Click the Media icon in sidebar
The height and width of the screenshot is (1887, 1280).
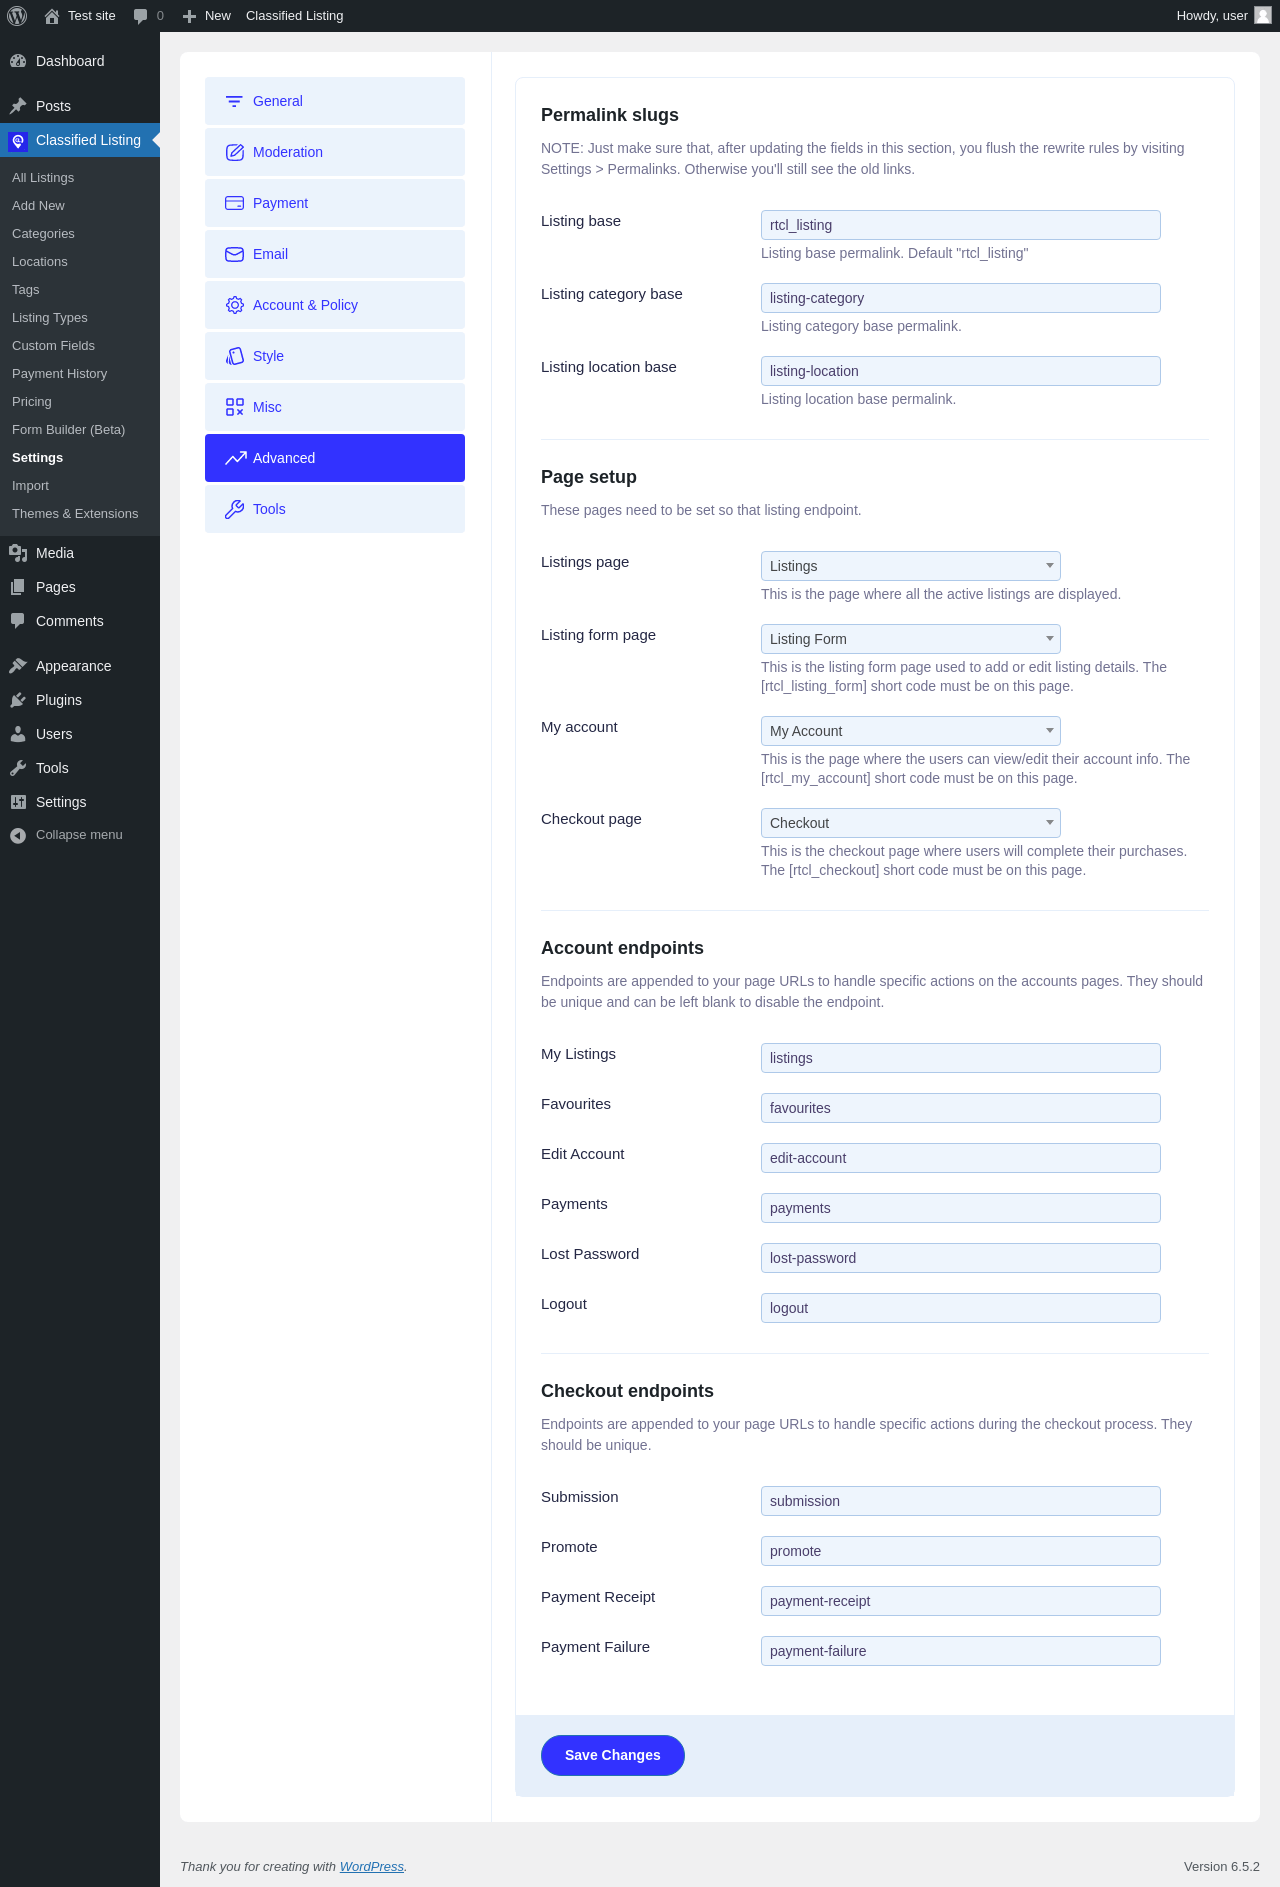[18, 553]
